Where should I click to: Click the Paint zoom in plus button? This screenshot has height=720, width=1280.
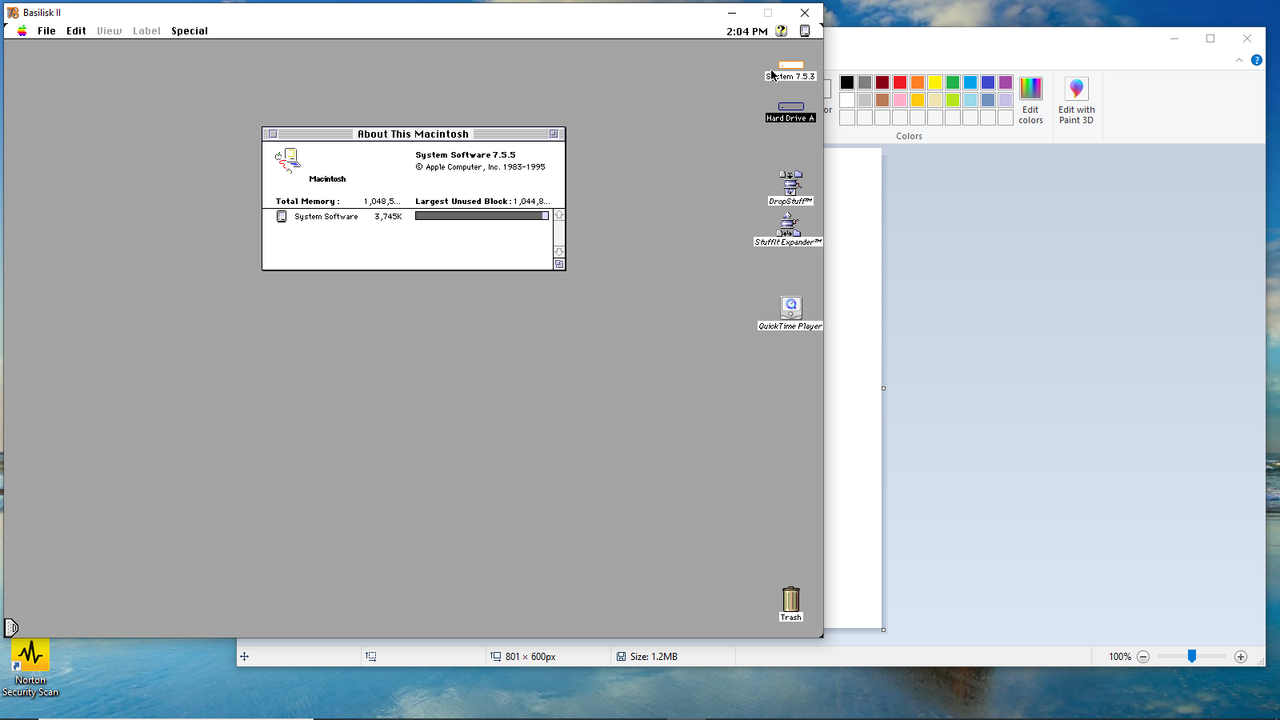pos(1241,657)
